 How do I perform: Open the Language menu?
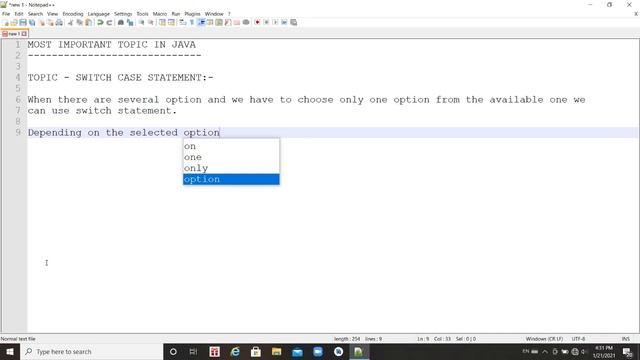coord(98,14)
